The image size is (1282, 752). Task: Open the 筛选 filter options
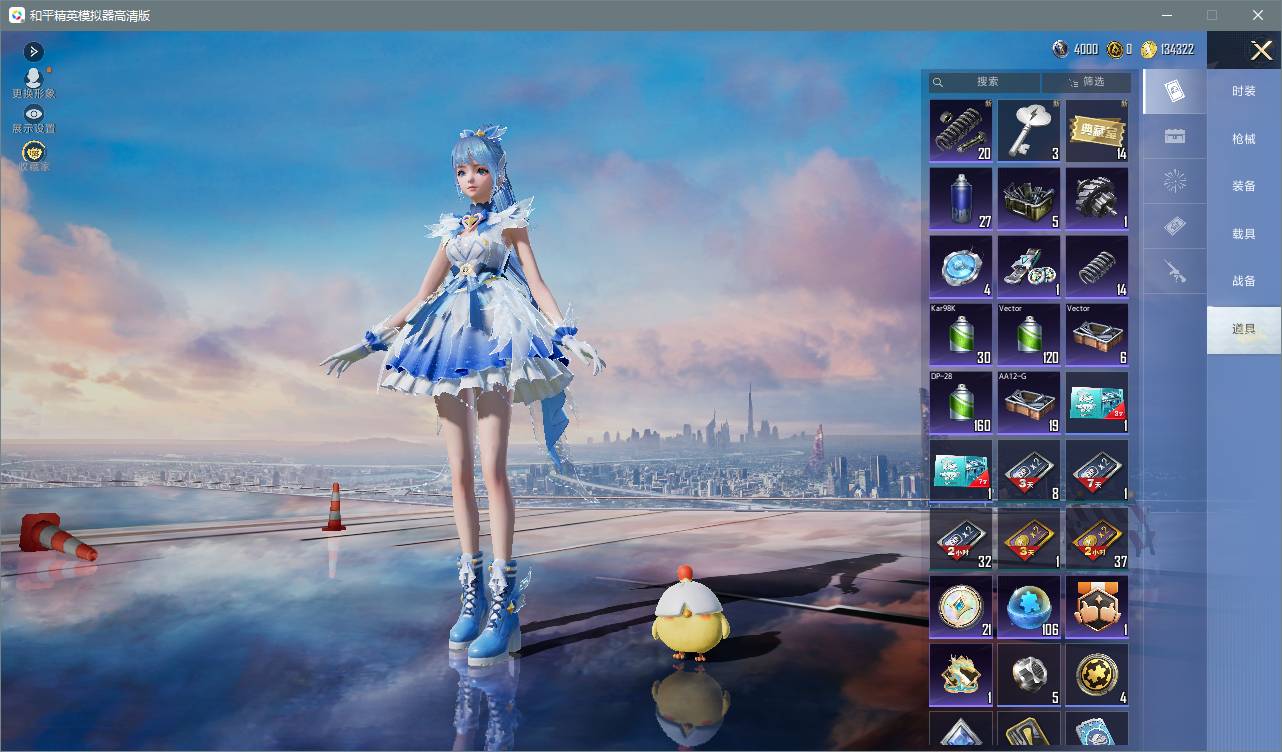coord(1086,82)
